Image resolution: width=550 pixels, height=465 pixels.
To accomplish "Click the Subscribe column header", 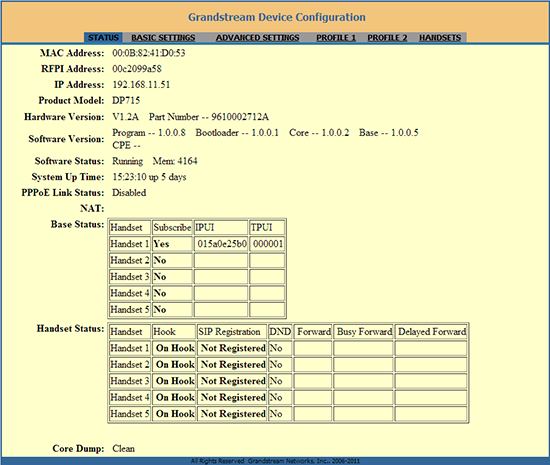I will (x=172, y=228).
